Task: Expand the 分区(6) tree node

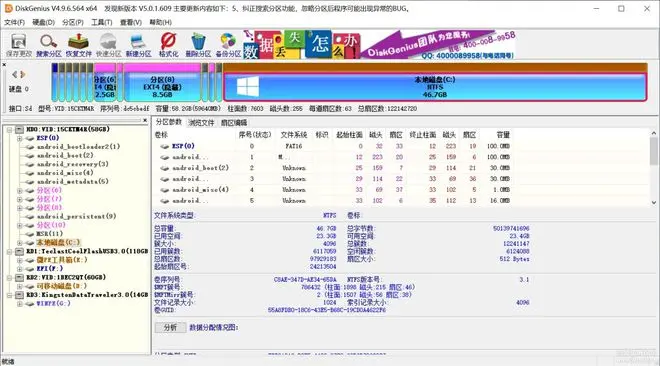Action: point(19,191)
